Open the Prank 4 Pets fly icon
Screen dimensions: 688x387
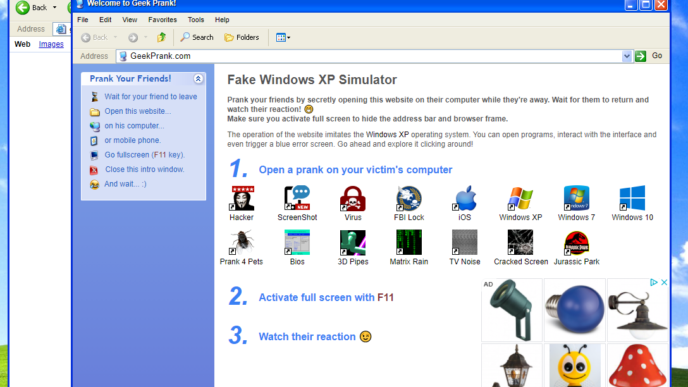click(241, 242)
